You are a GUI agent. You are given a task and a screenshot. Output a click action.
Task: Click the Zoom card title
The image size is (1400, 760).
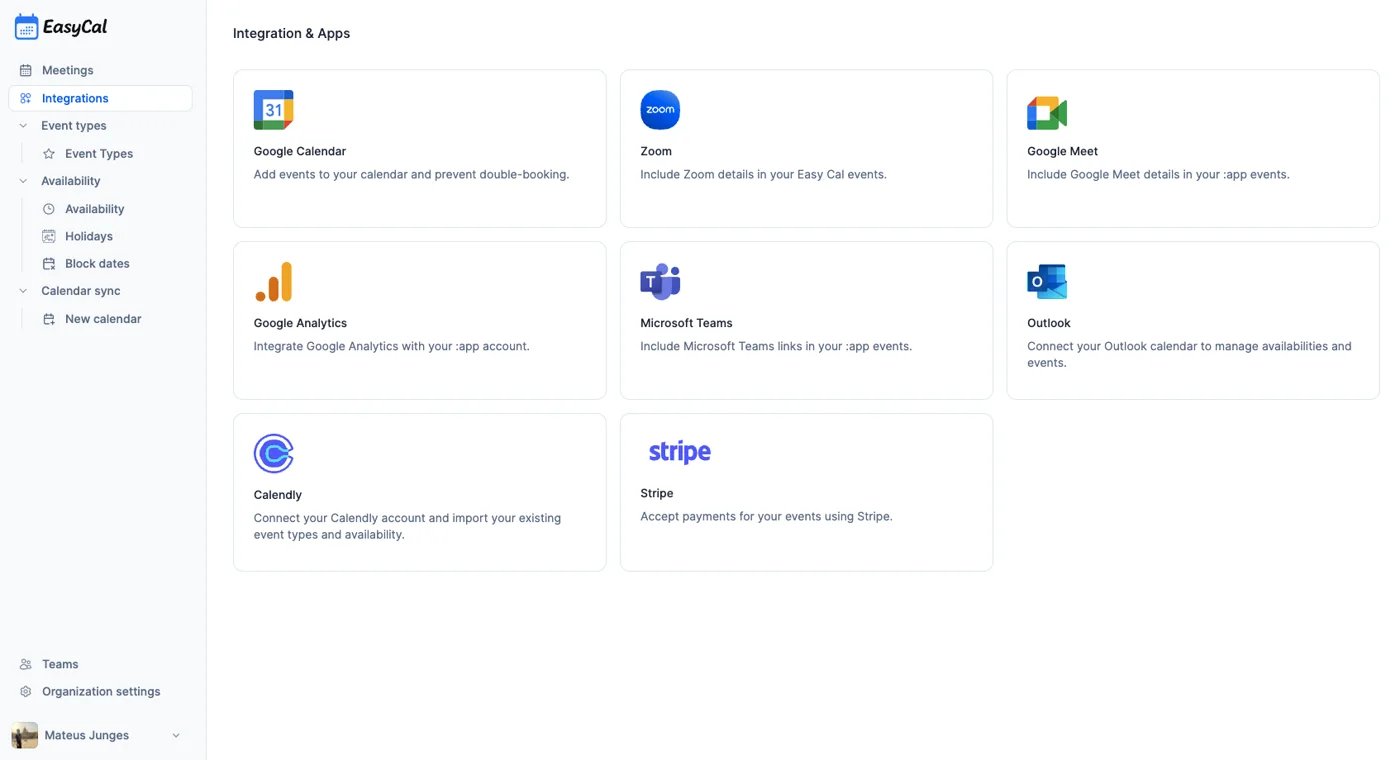pos(656,151)
